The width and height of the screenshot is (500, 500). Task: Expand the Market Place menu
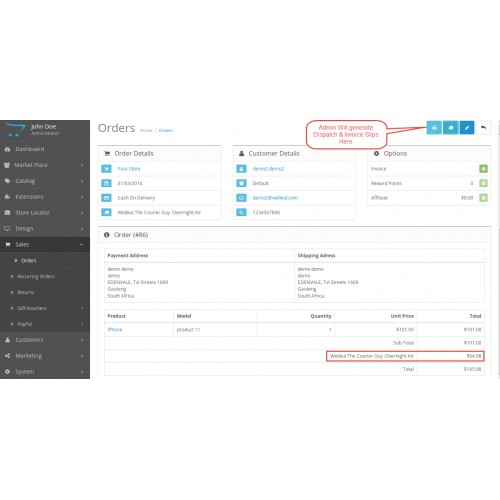45,165
